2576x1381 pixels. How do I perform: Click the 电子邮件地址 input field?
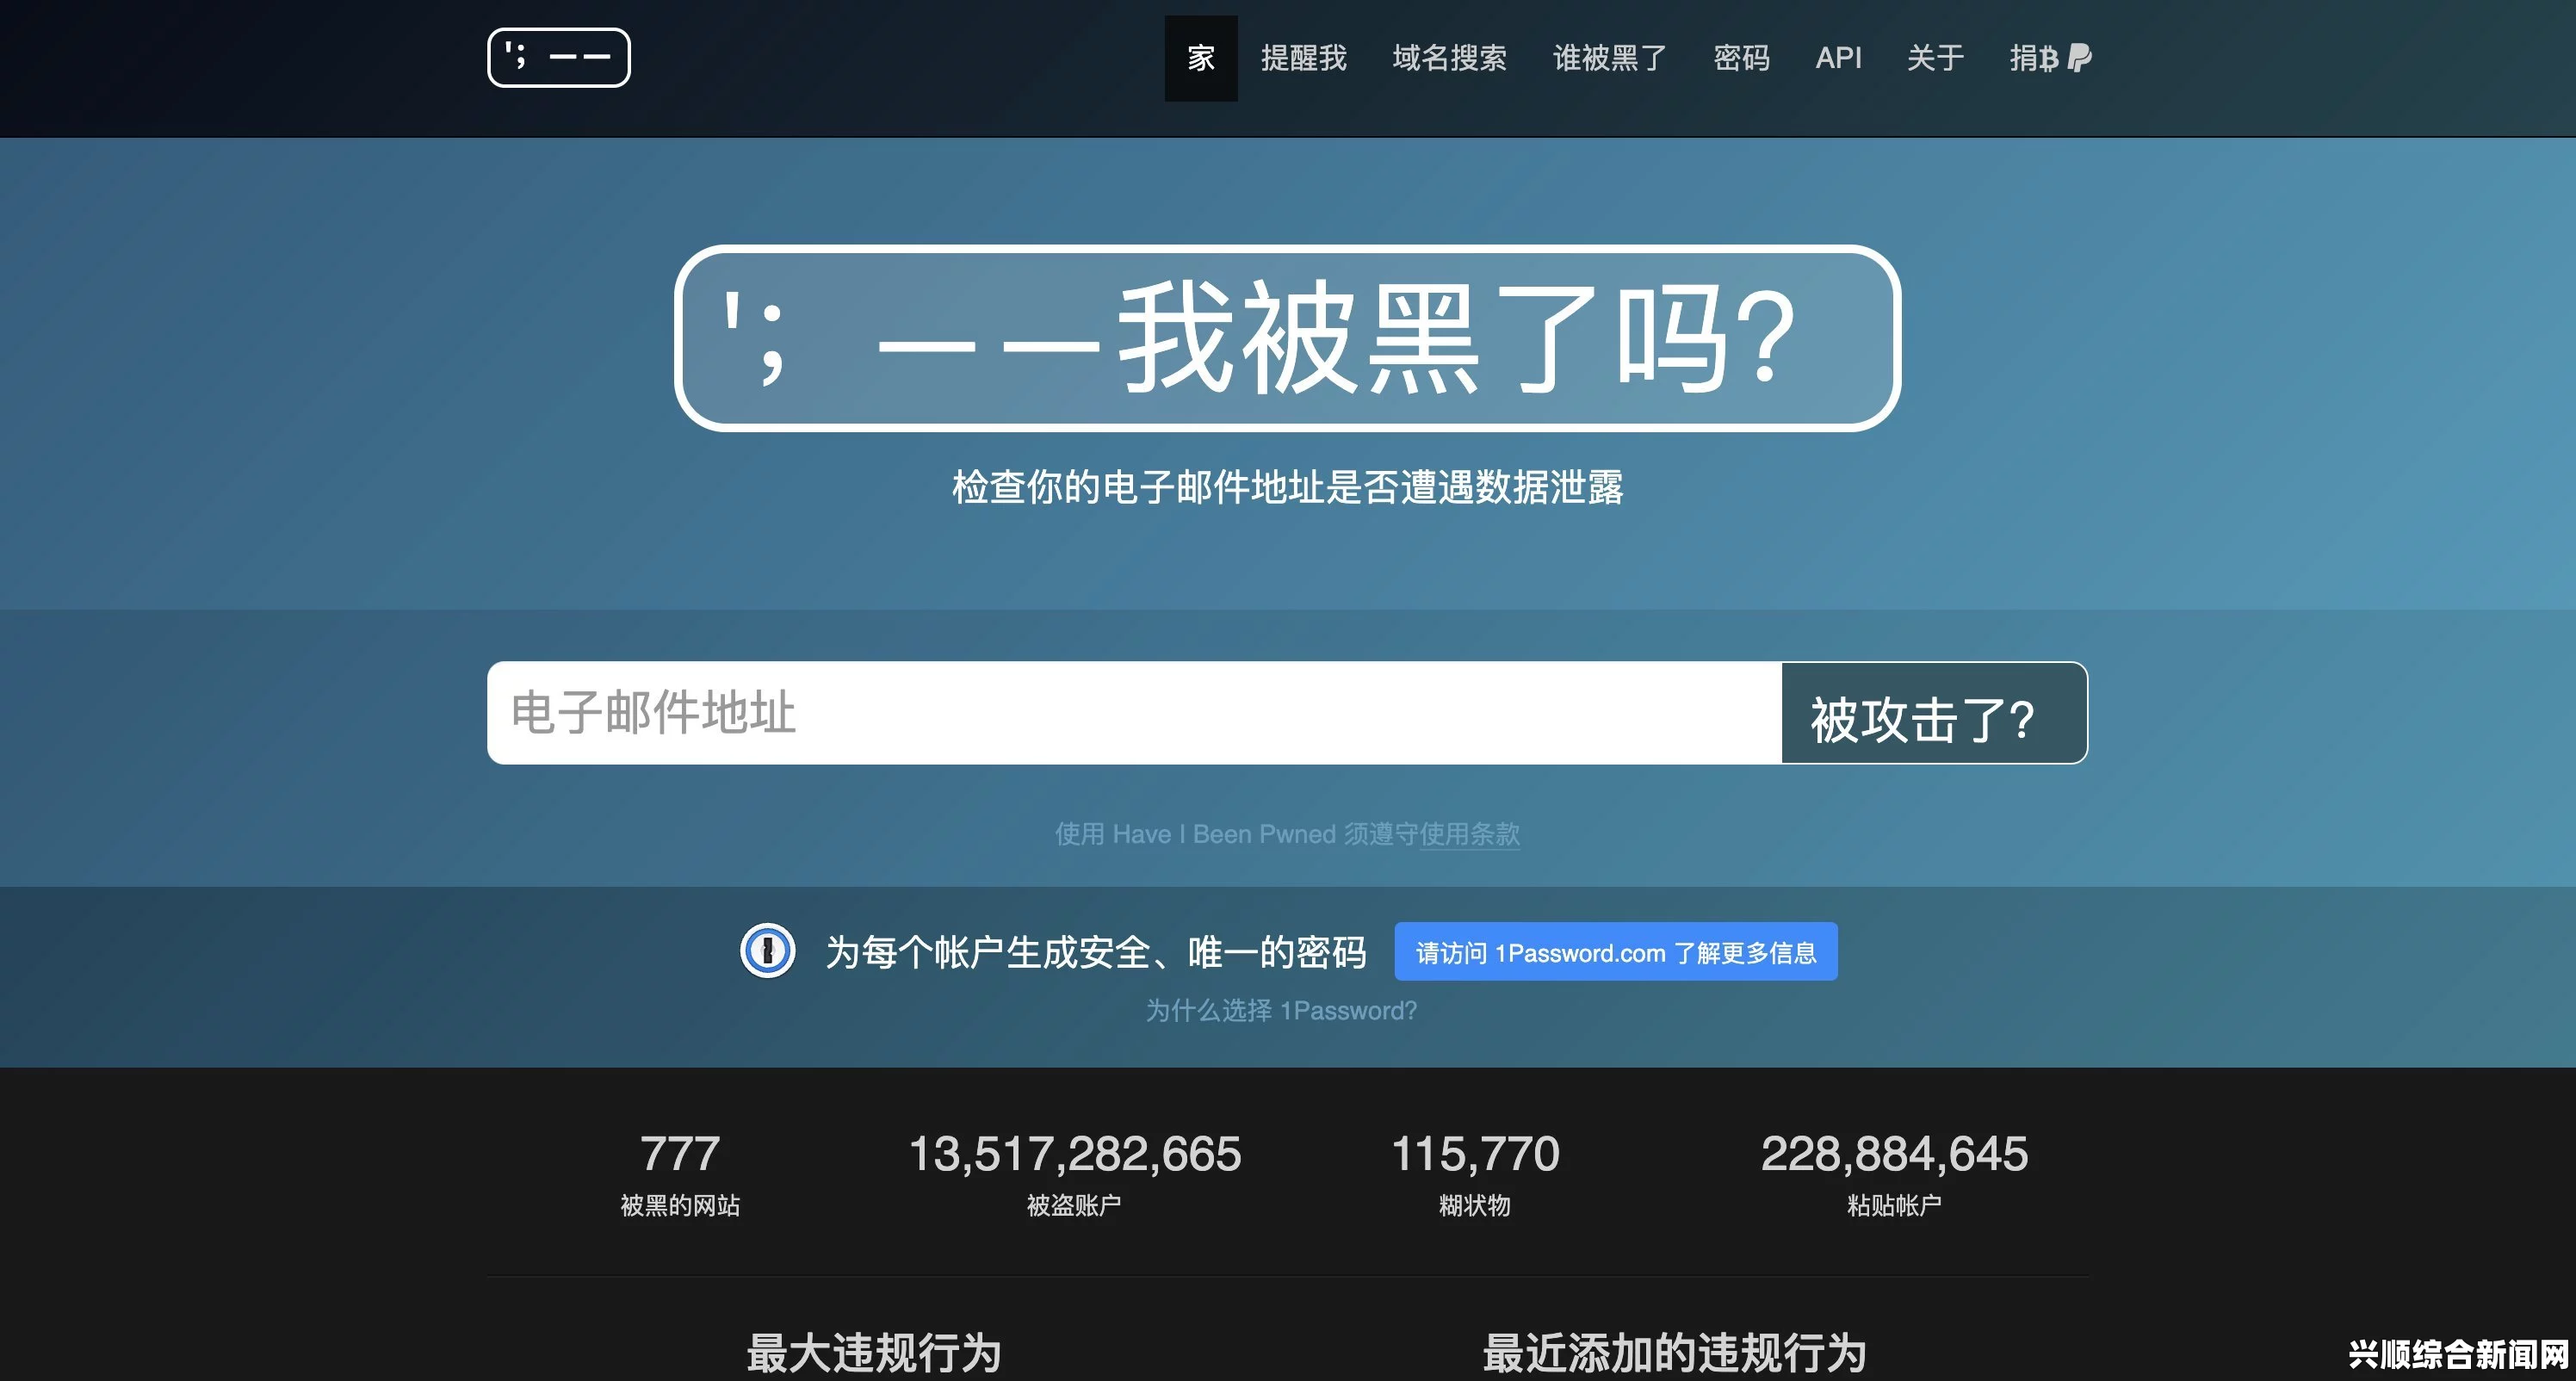point(1134,713)
